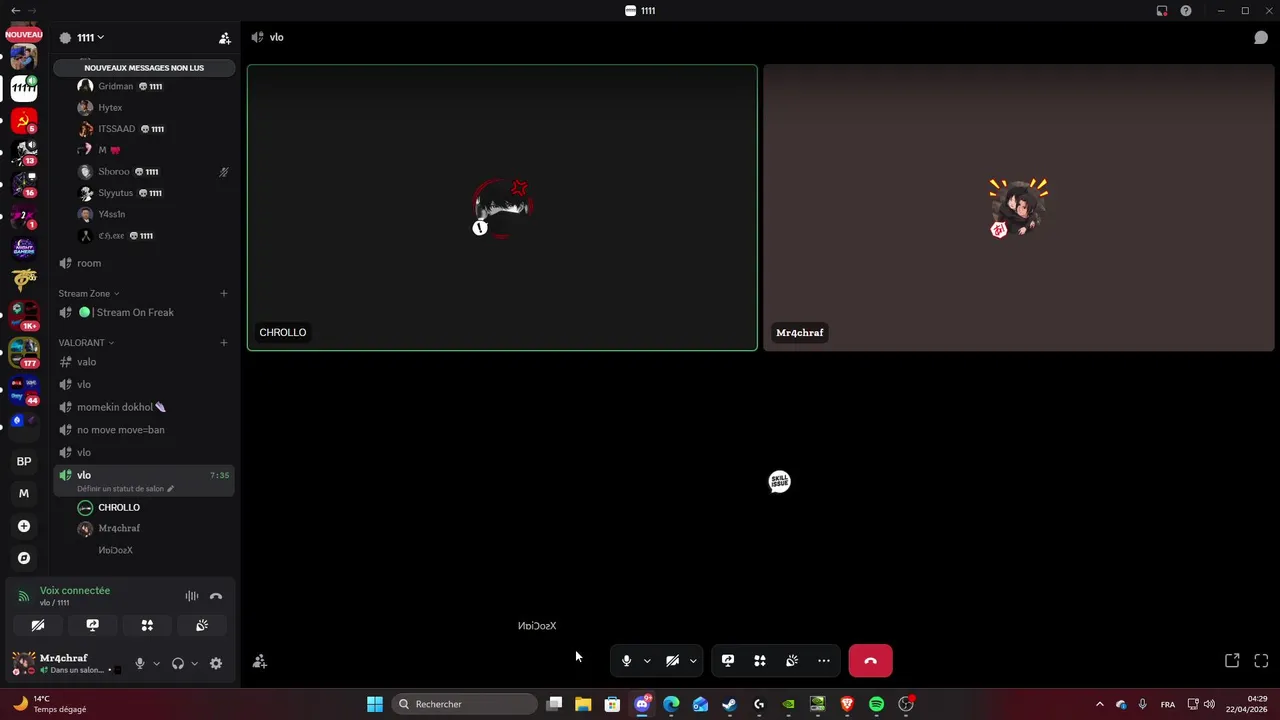1280x720 pixels.
Task: Set channel status link under vlo
Action: tap(125, 489)
